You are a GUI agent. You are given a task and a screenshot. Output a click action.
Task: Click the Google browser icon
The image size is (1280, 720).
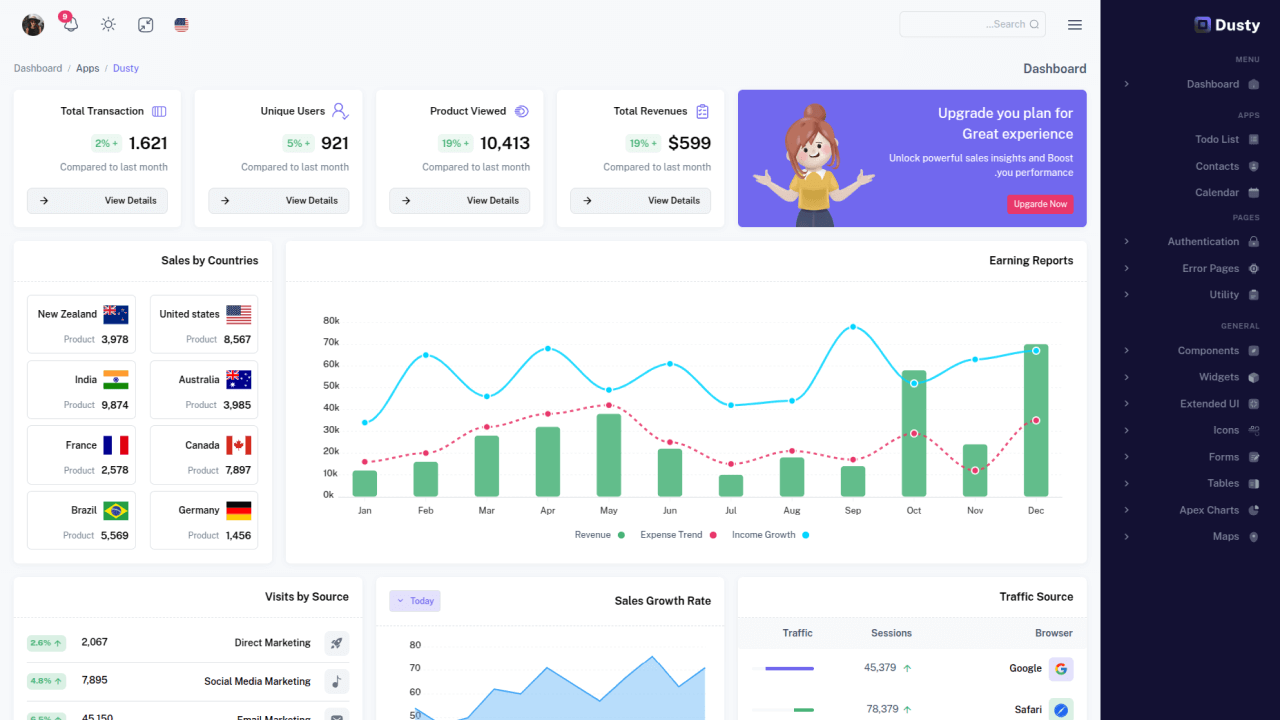coord(1061,668)
